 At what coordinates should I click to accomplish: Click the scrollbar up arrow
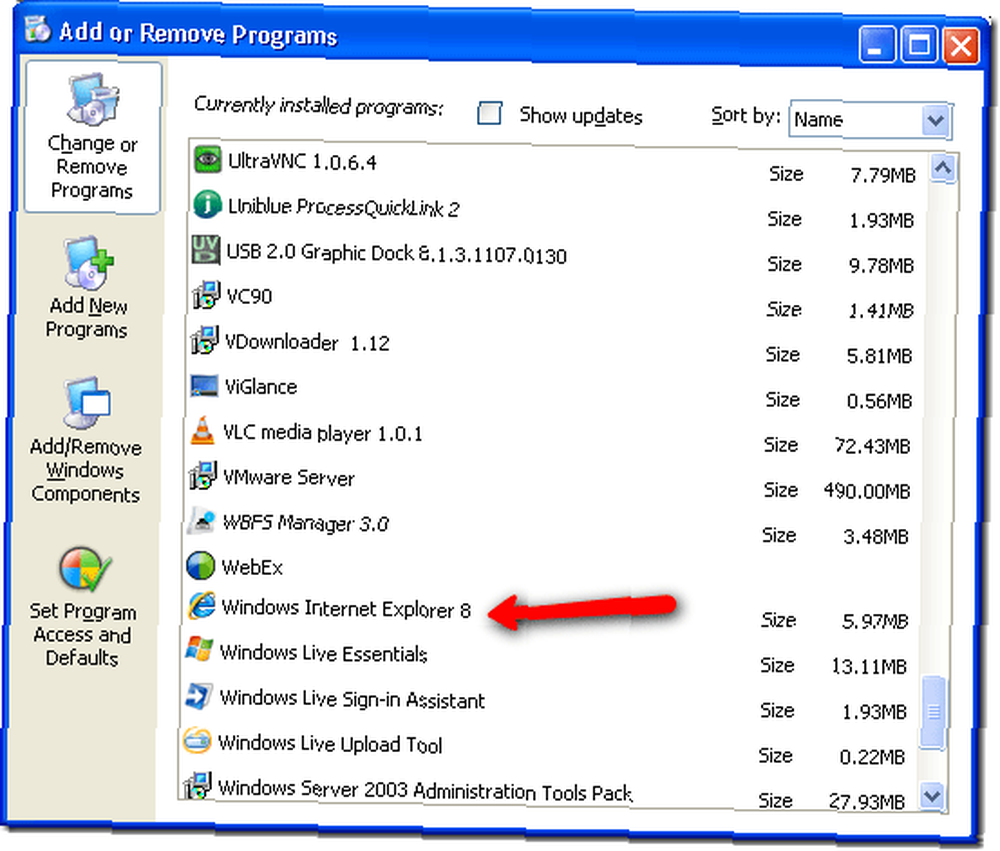[x=943, y=168]
